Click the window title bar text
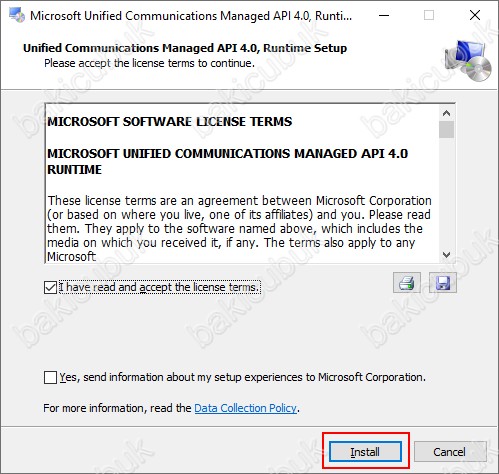This screenshot has height=474, width=499. click(x=191, y=16)
